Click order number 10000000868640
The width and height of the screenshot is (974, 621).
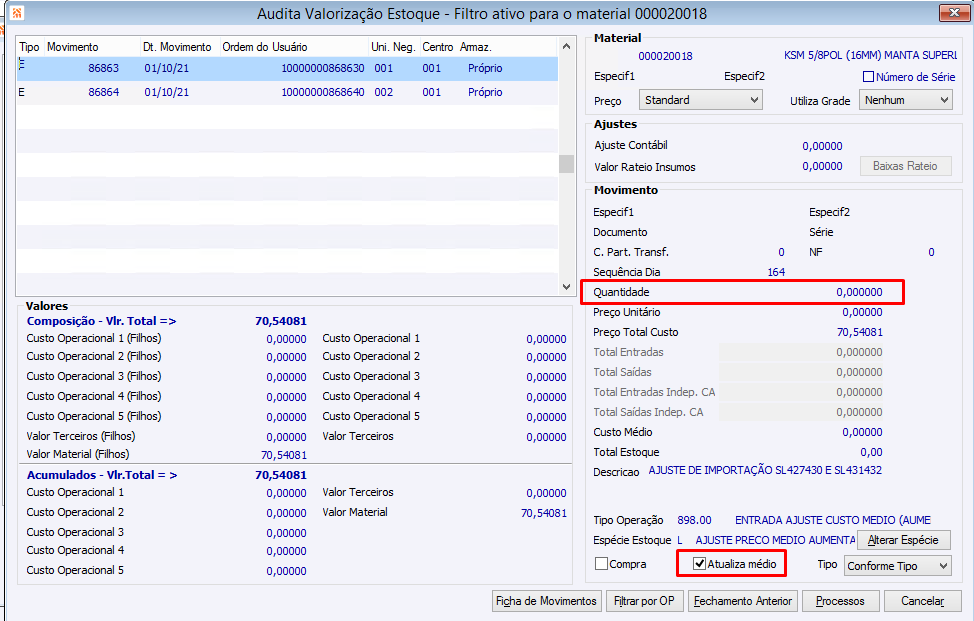coord(323,93)
